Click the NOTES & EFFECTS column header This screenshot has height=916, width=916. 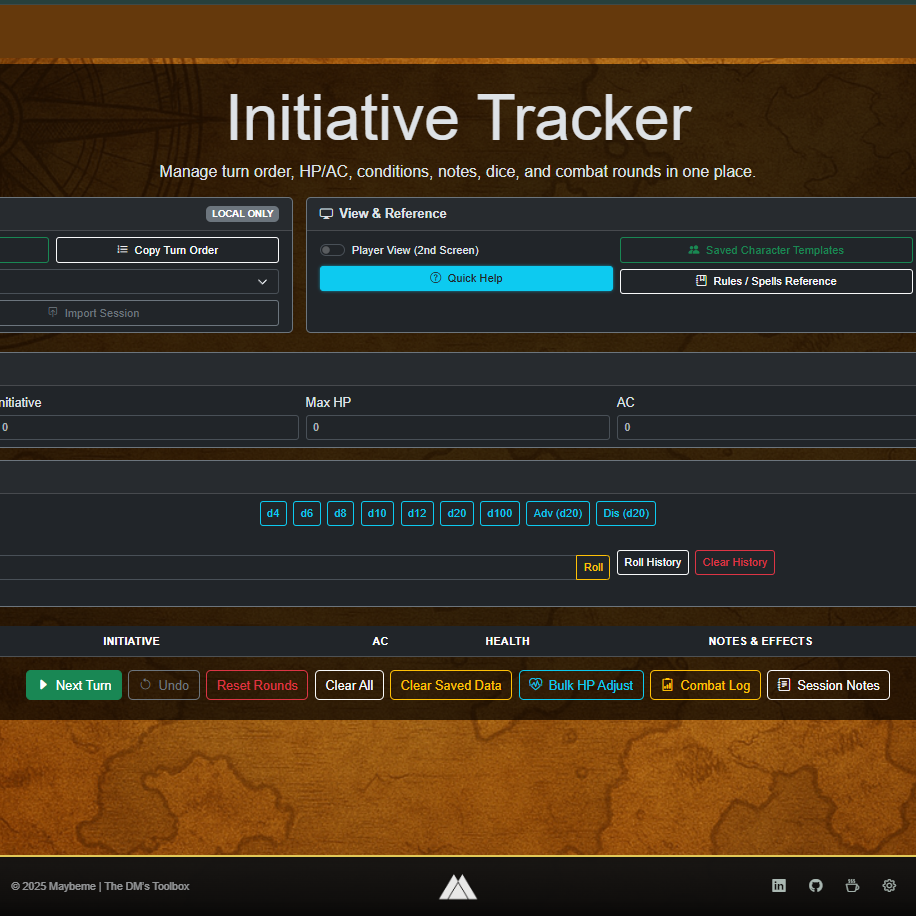[761, 641]
